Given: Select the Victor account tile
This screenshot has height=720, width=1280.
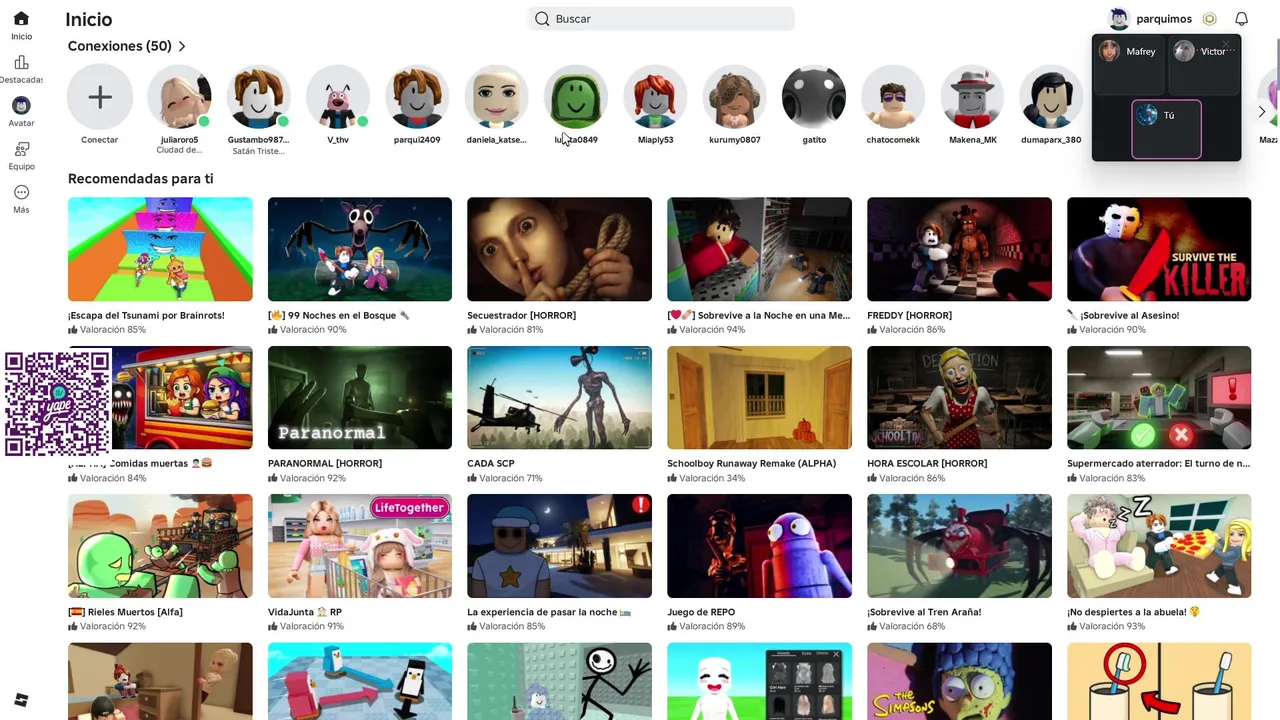Looking at the screenshot, I should pyautogui.click(x=1203, y=65).
